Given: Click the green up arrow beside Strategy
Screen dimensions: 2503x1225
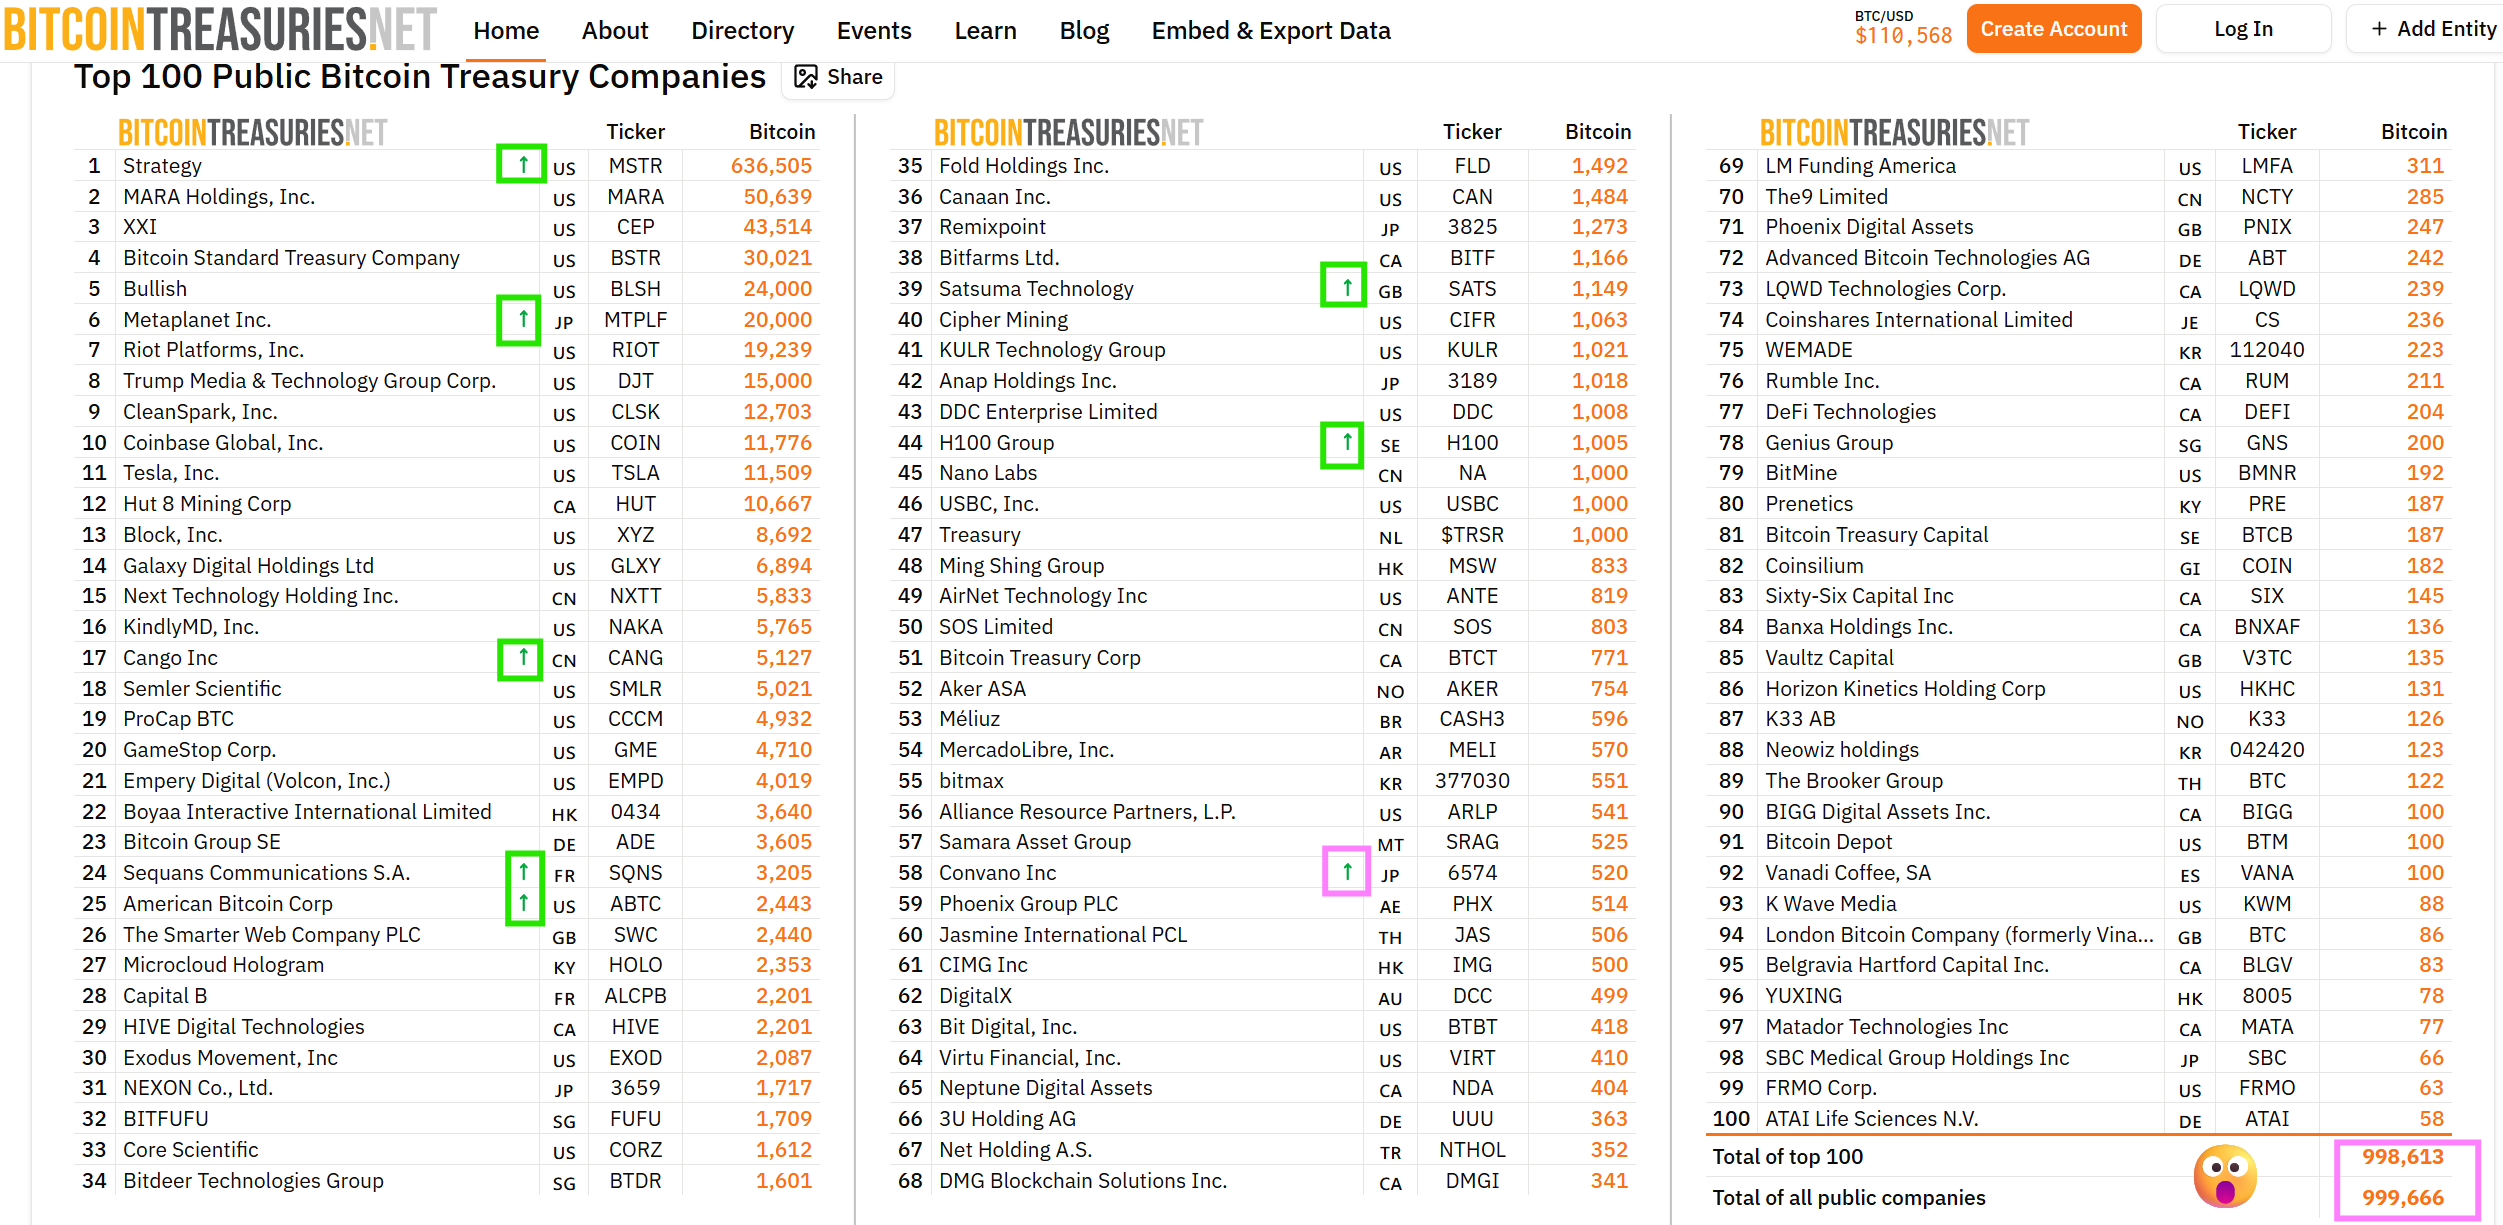Looking at the screenshot, I should [522, 164].
